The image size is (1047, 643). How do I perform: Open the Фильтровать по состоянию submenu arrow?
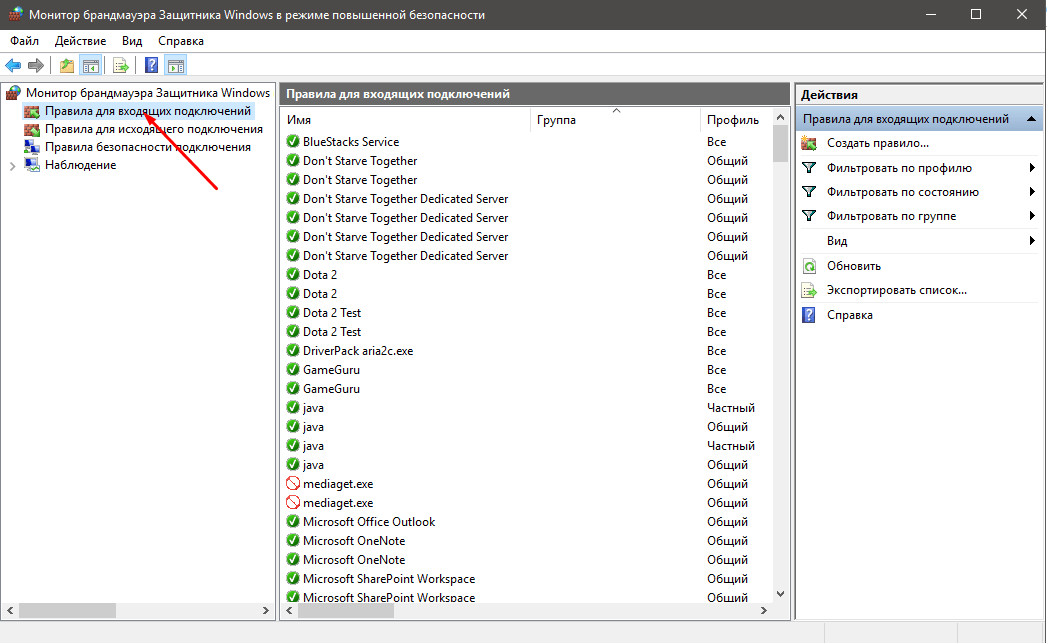1032,192
